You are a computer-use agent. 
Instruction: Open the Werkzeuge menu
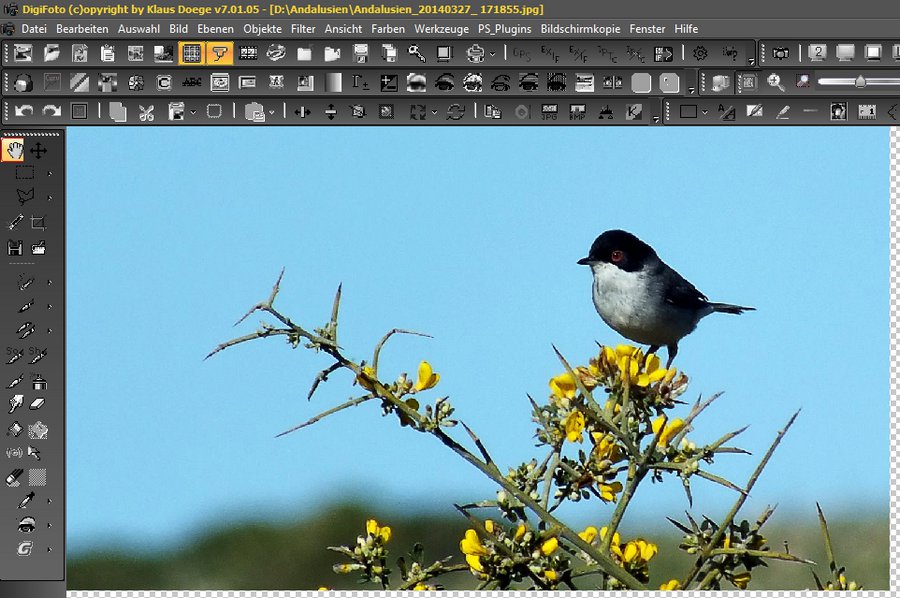coord(441,29)
